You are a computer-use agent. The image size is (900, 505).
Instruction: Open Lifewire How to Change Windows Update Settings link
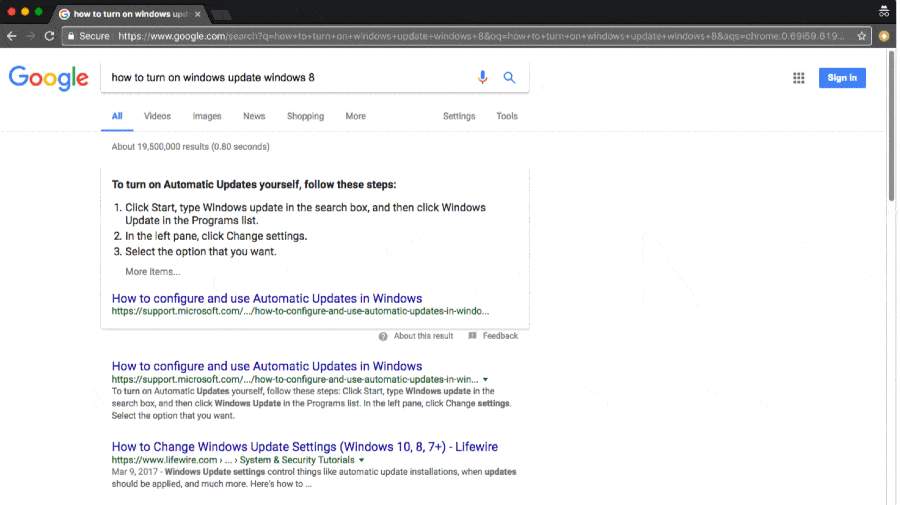(x=305, y=446)
